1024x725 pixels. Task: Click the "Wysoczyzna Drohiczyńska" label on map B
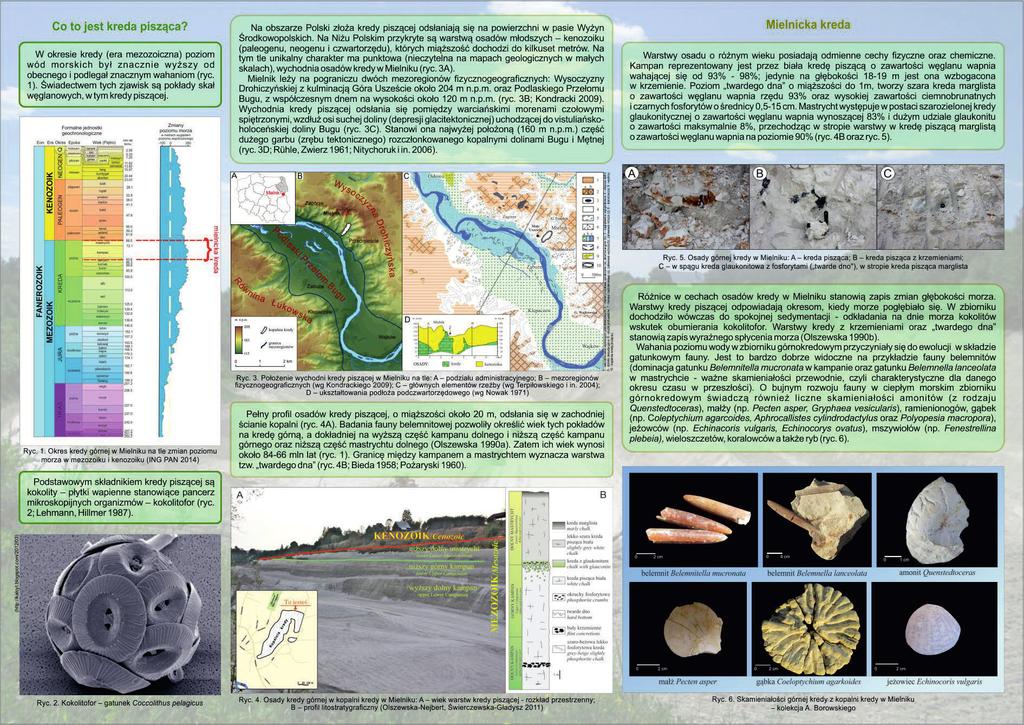pyautogui.click(x=366, y=227)
